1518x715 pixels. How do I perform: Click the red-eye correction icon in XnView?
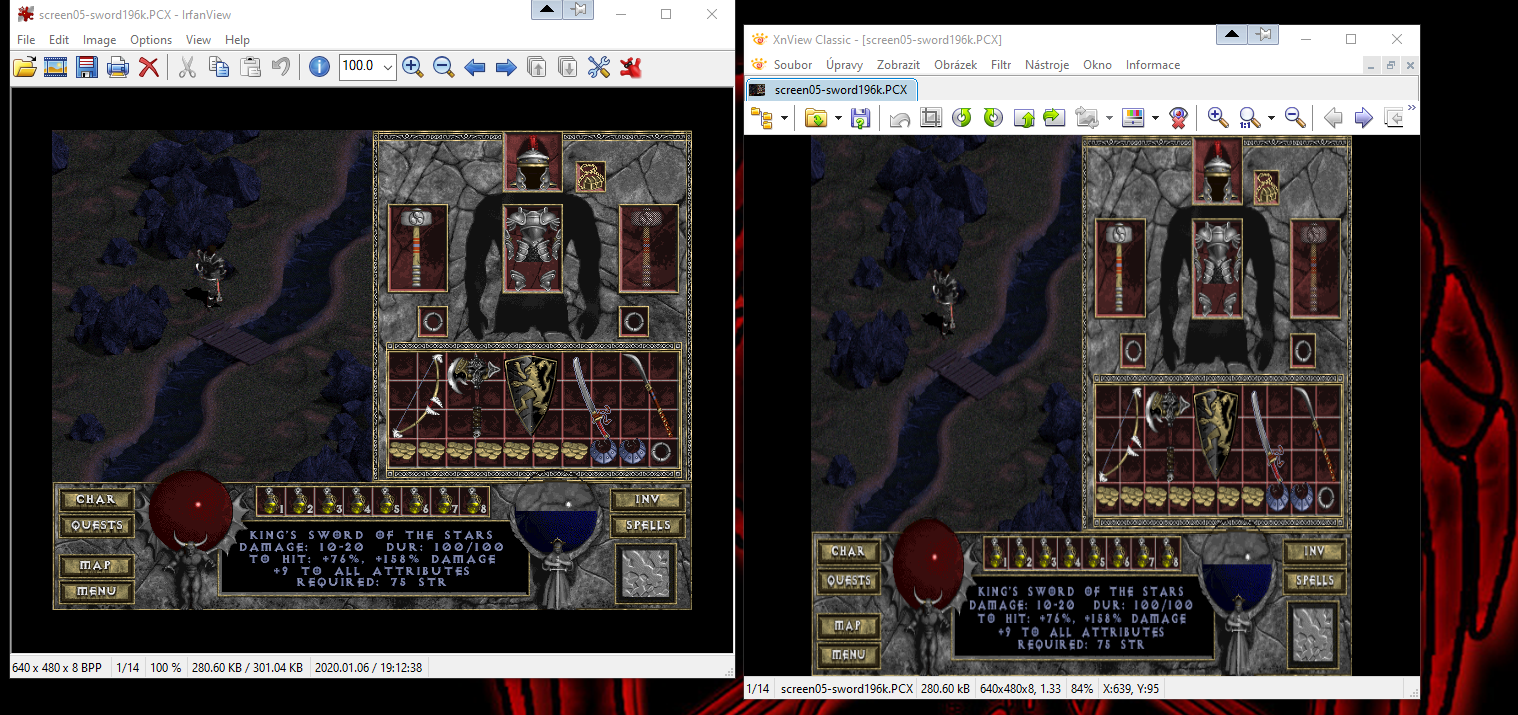pos(1178,118)
